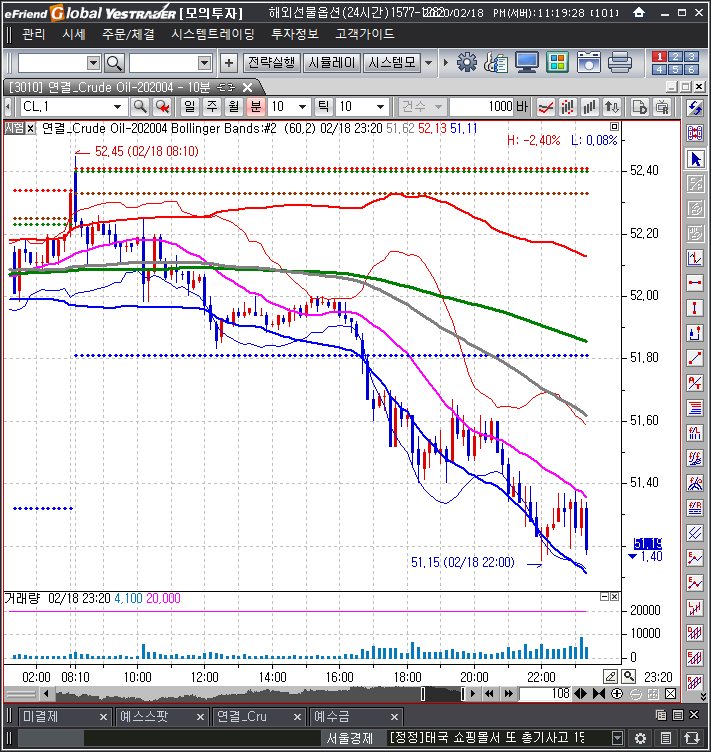
Task: Click the printer icon in top toolbar
Action: pyautogui.click(x=619, y=63)
